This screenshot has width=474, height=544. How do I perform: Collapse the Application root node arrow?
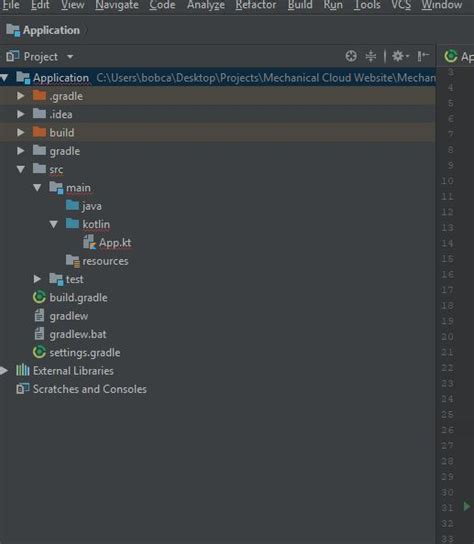coord(4,78)
